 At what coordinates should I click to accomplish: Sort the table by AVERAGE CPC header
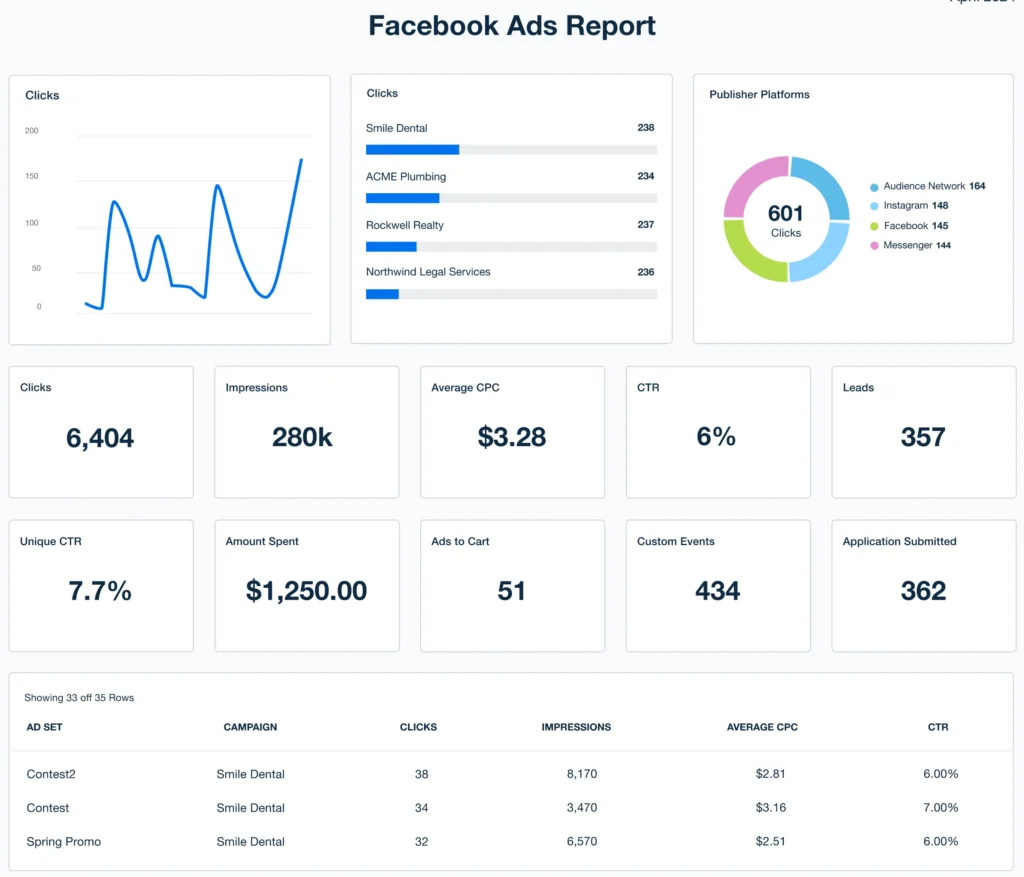pos(762,727)
